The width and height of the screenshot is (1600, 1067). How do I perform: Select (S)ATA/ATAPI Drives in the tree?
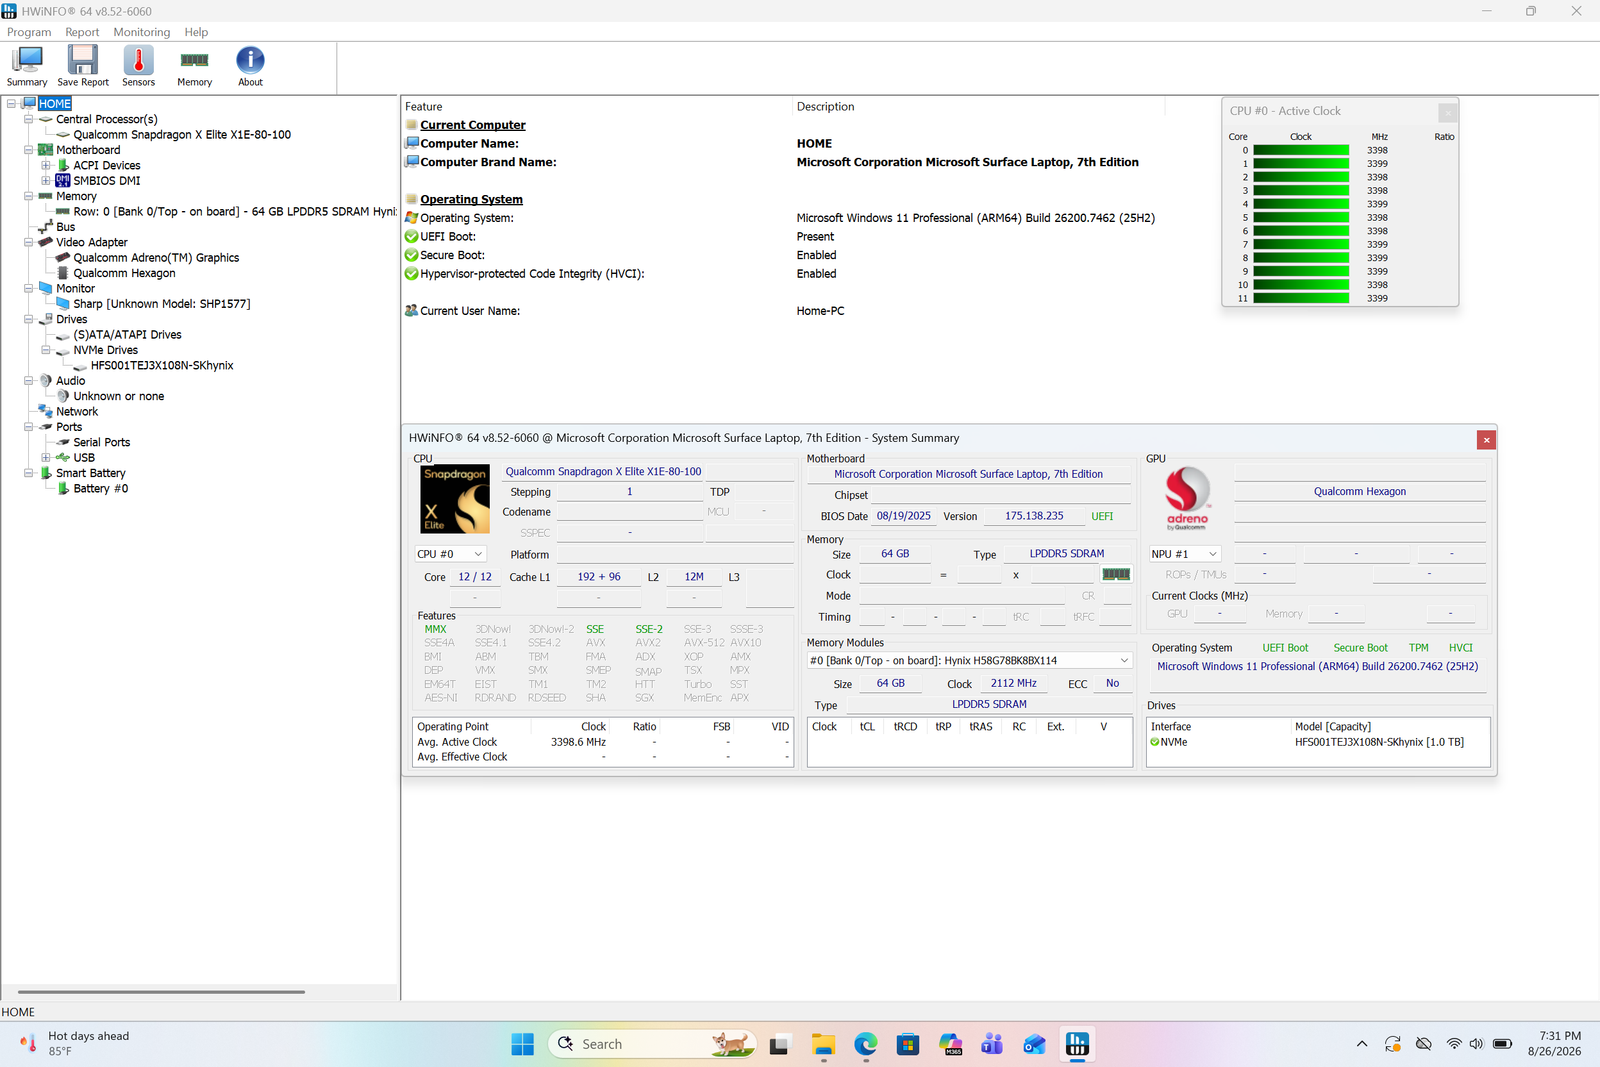click(x=127, y=335)
